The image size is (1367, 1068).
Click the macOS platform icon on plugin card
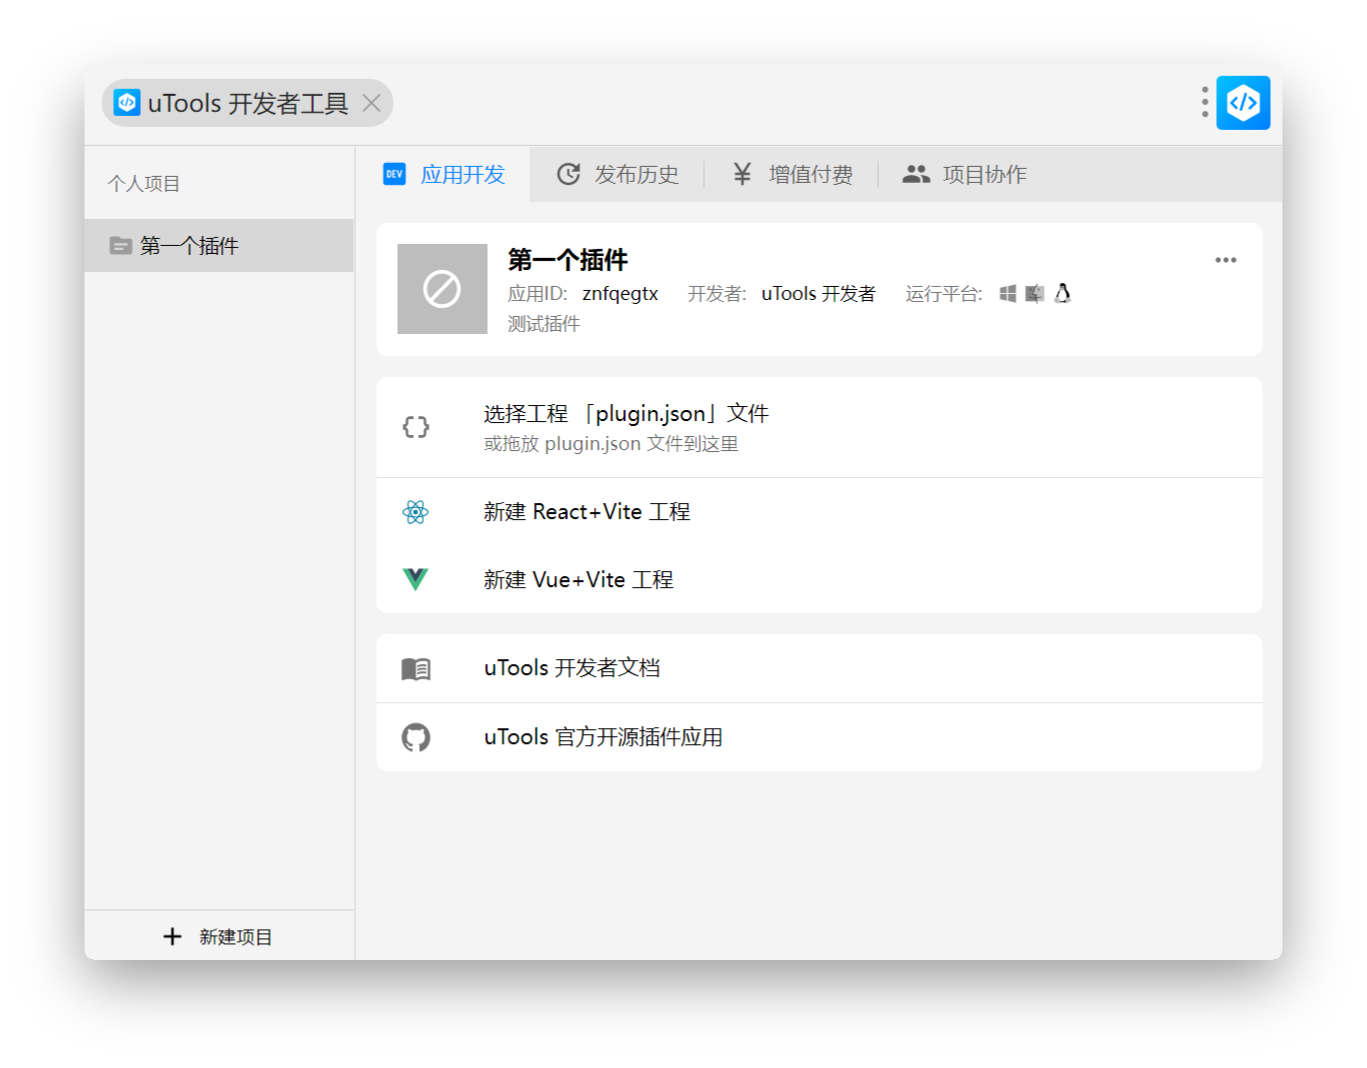(1034, 293)
